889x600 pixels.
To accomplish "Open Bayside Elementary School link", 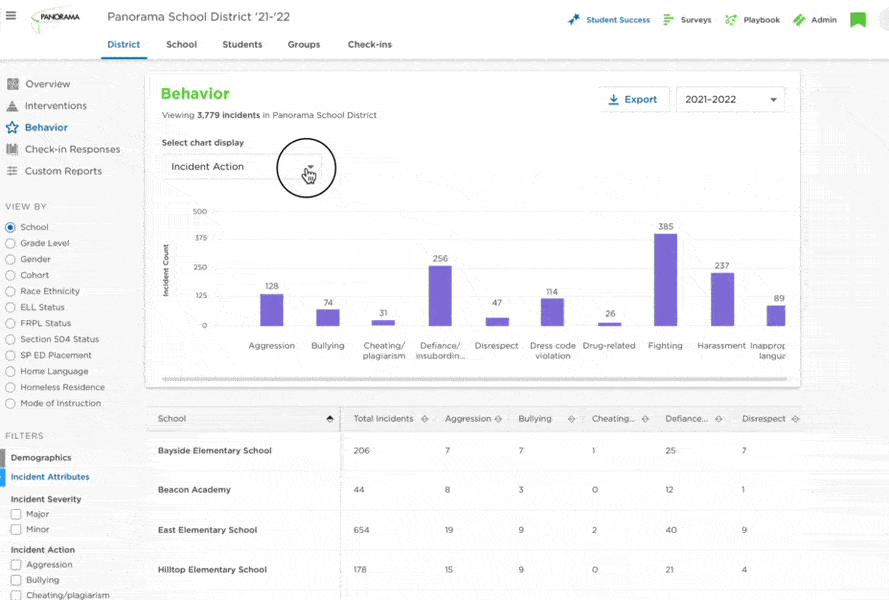I will pos(215,450).
